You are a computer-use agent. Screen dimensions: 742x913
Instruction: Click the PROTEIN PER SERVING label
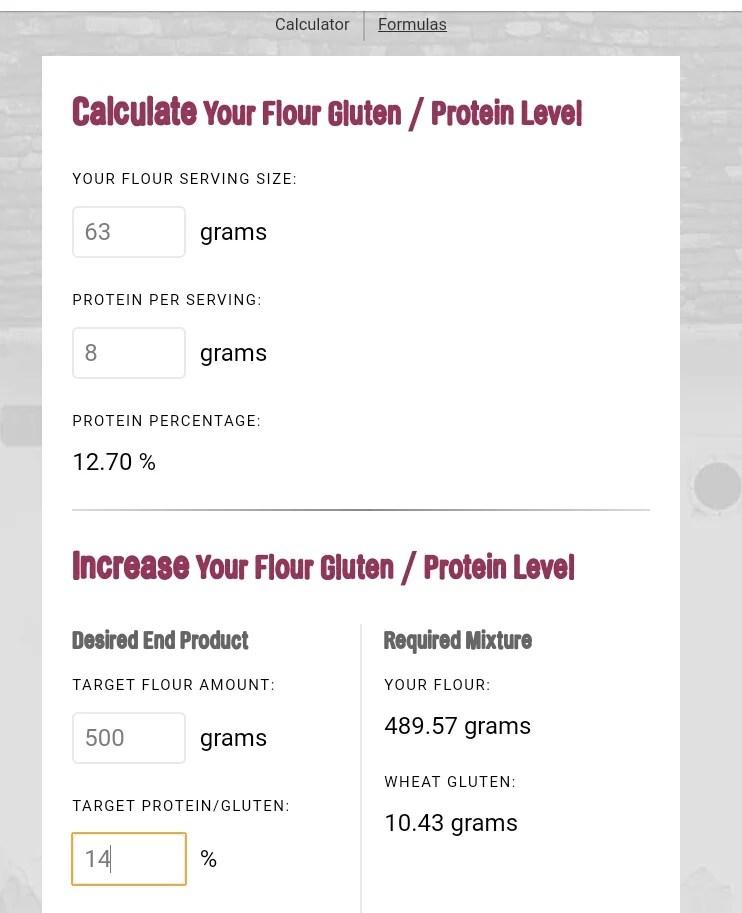(x=167, y=300)
